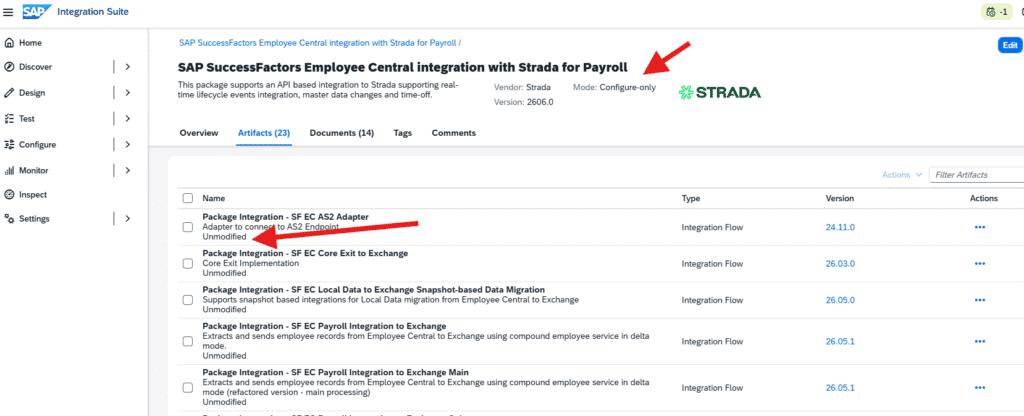Click the Settings gears icon
The image size is (1024, 416).
pyautogui.click(x=9, y=219)
